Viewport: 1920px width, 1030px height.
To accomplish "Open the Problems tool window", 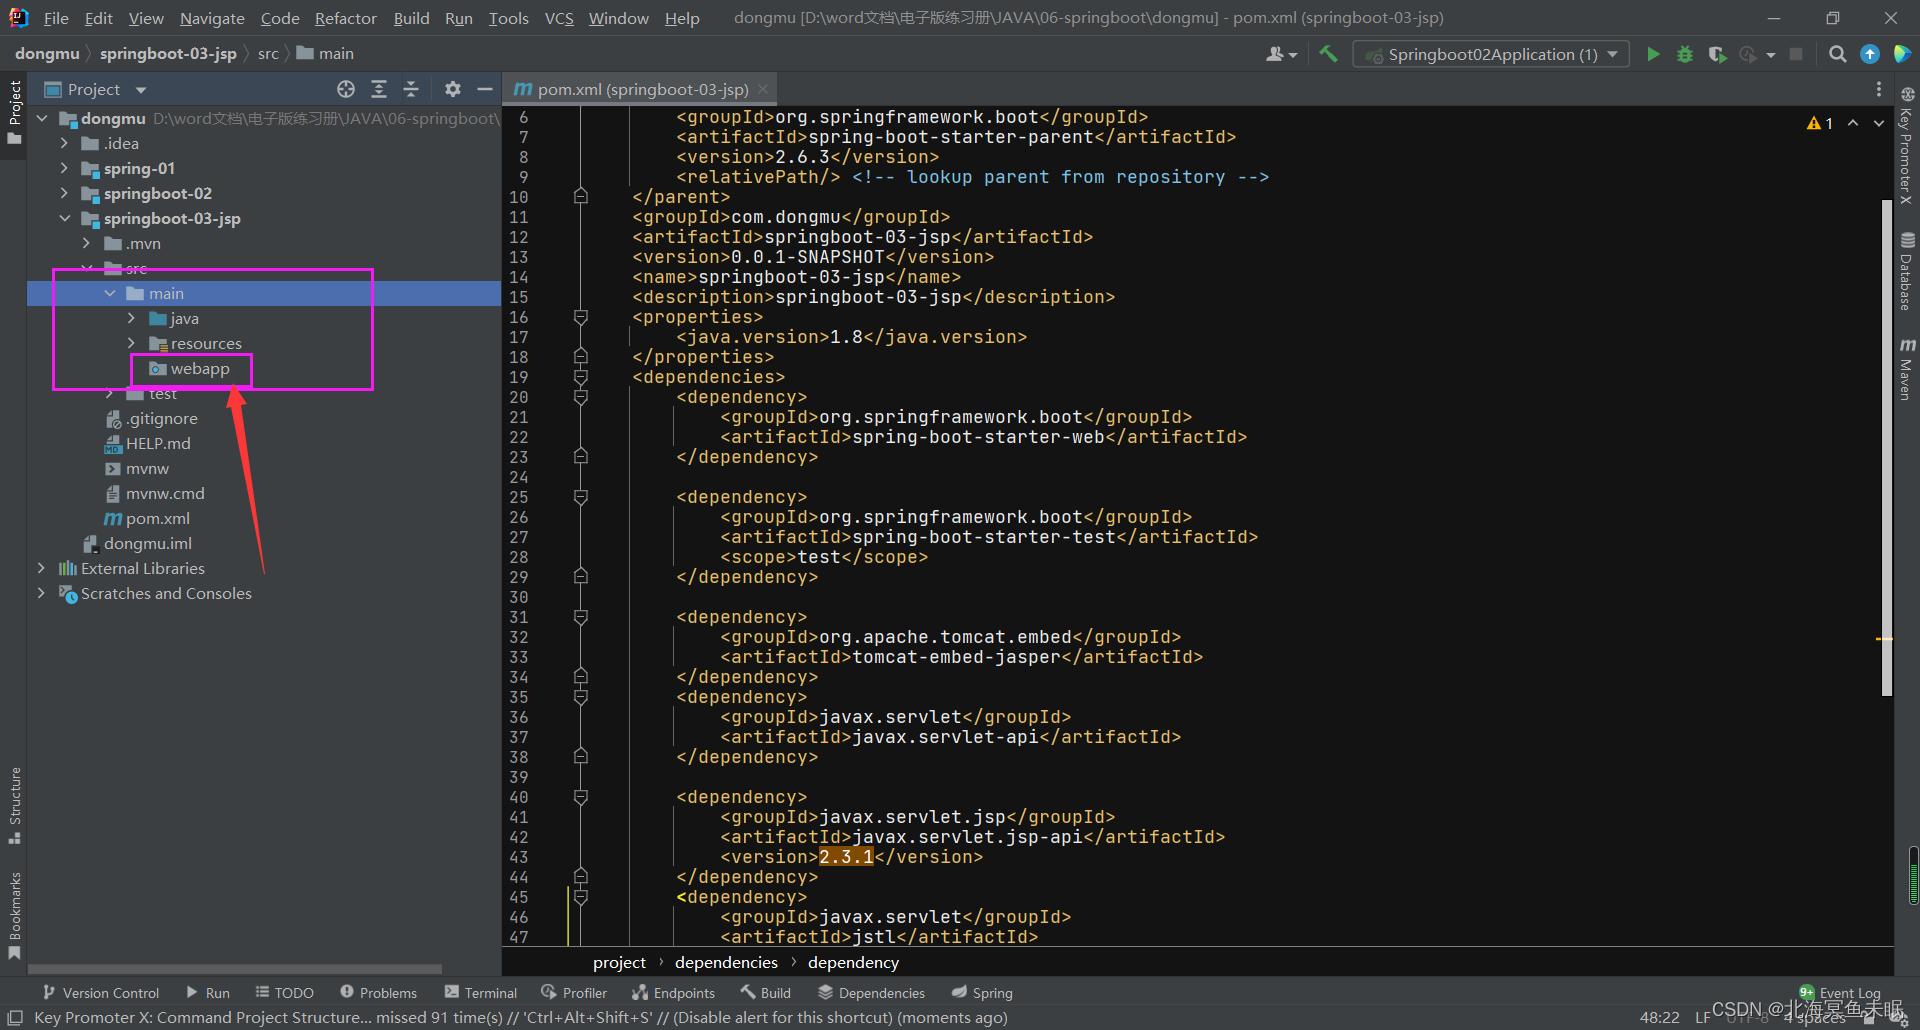I will (378, 992).
